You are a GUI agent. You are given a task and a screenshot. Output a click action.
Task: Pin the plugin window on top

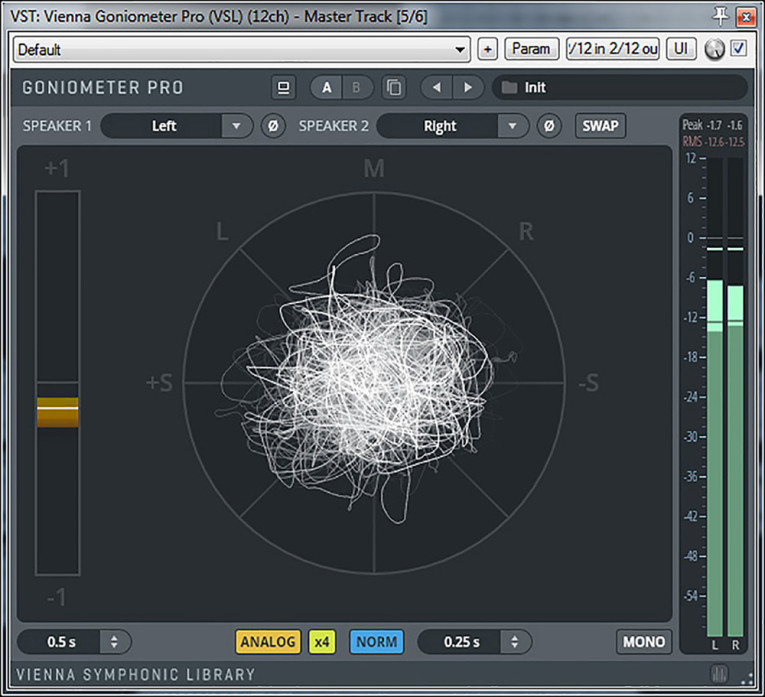coord(720,17)
